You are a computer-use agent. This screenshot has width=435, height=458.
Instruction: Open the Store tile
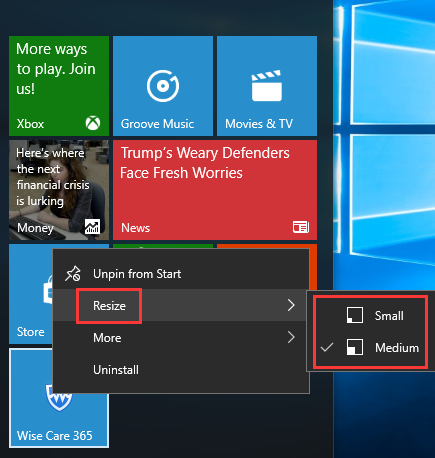pyautogui.click(x=31, y=294)
